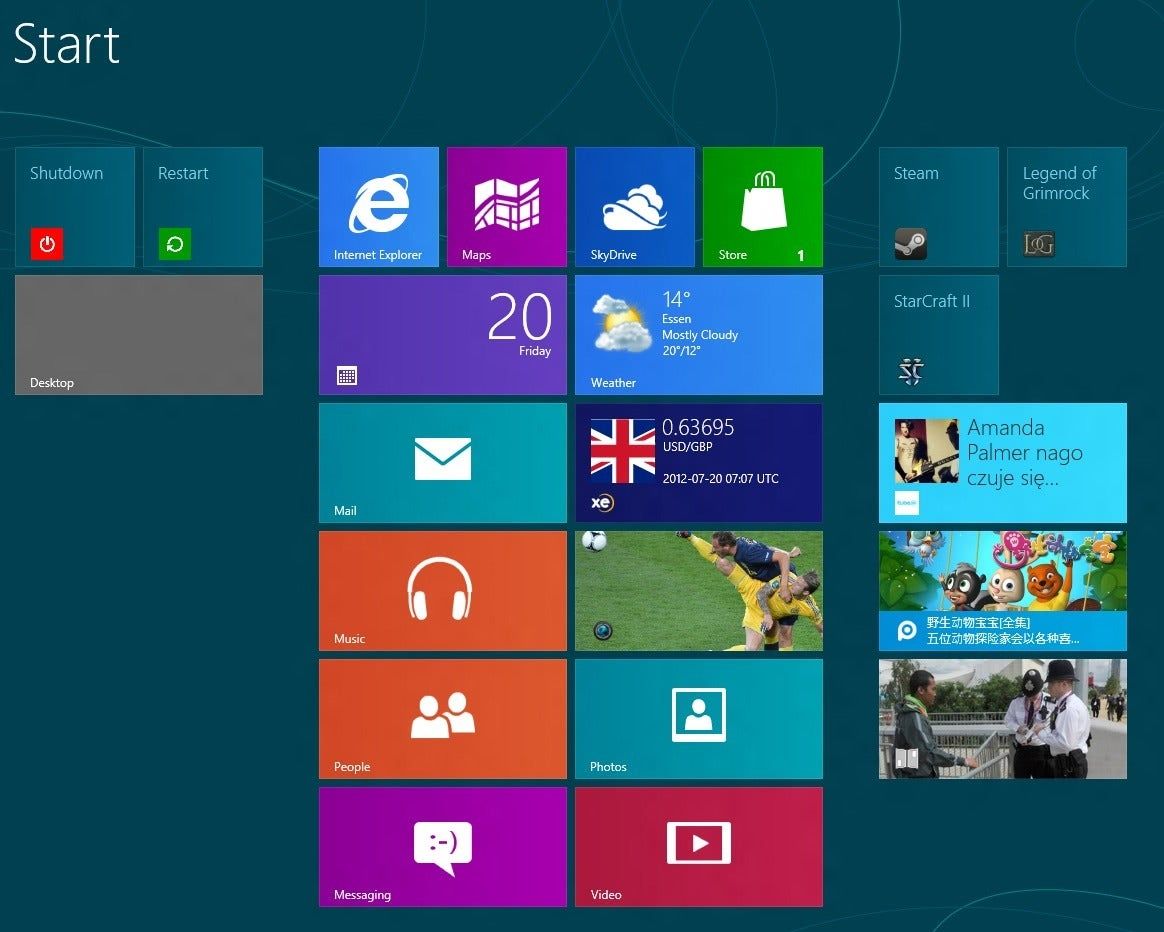Open the Calendar tile showing Friday the 20th
This screenshot has height=932, width=1164.
pyautogui.click(x=442, y=334)
